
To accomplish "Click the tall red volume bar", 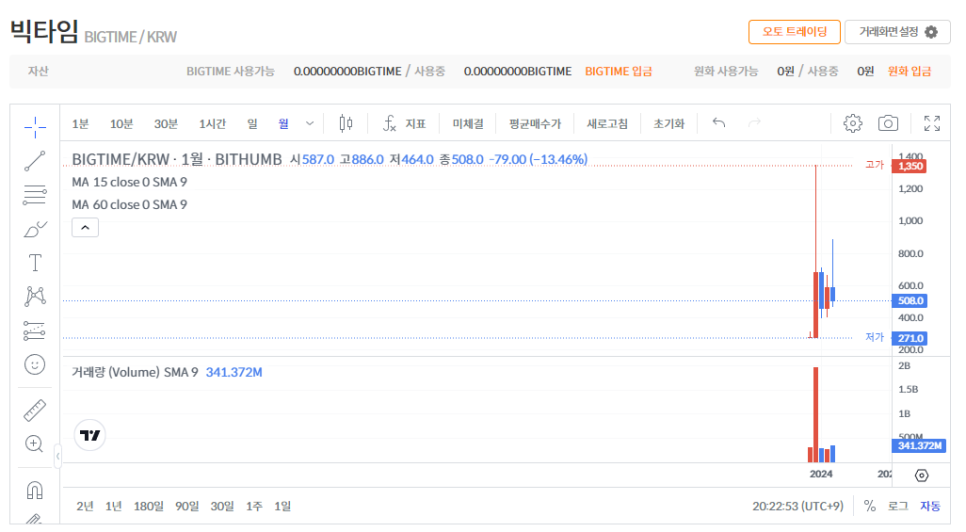I will (816, 414).
